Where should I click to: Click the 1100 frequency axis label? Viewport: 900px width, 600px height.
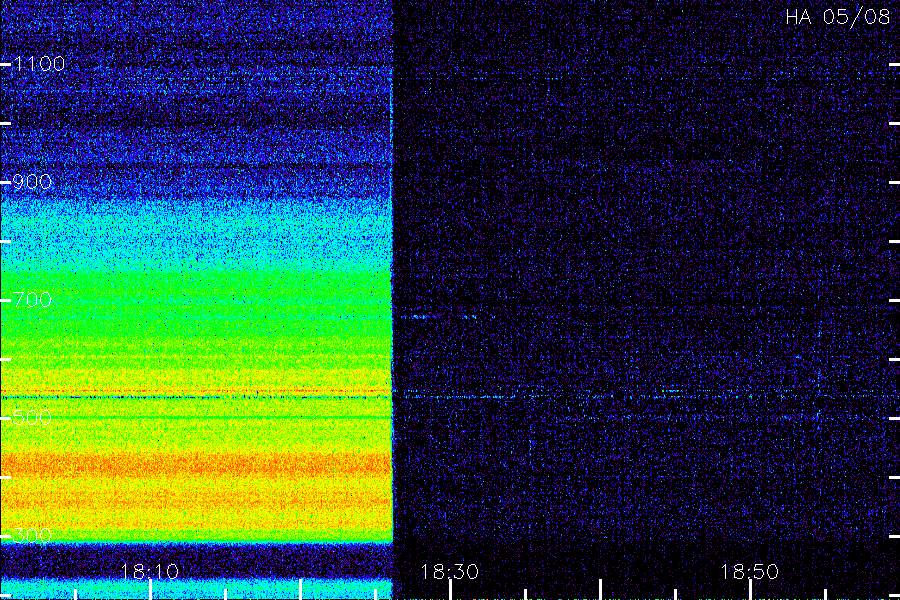(39, 64)
